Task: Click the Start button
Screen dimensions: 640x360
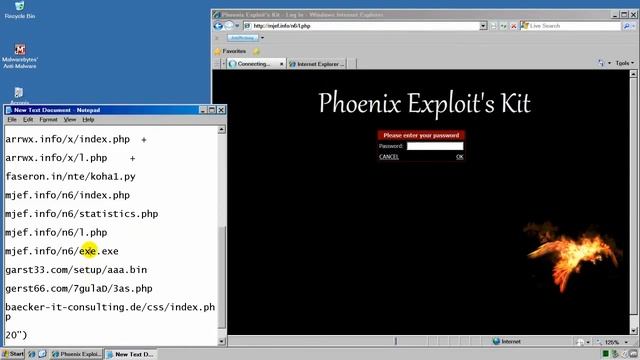Action: tap(13, 354)
